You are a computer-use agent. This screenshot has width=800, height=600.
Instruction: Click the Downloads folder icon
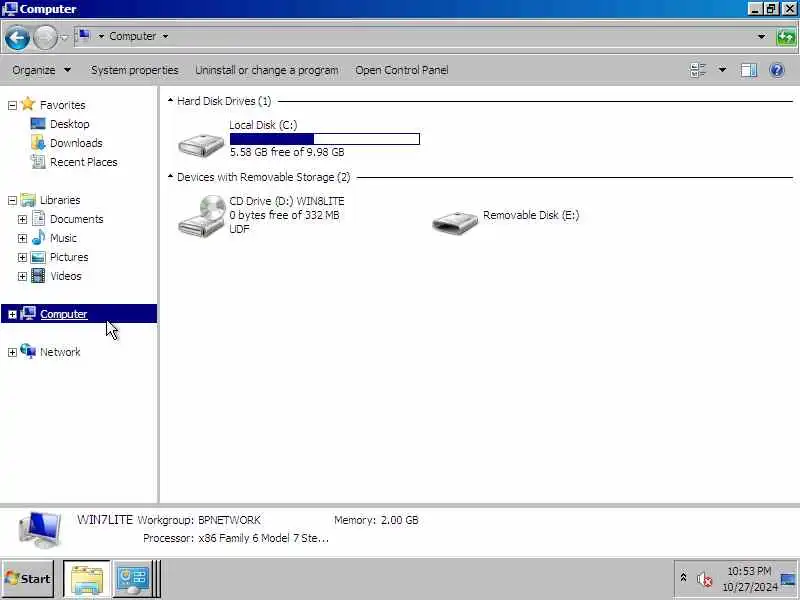point(38,143)
